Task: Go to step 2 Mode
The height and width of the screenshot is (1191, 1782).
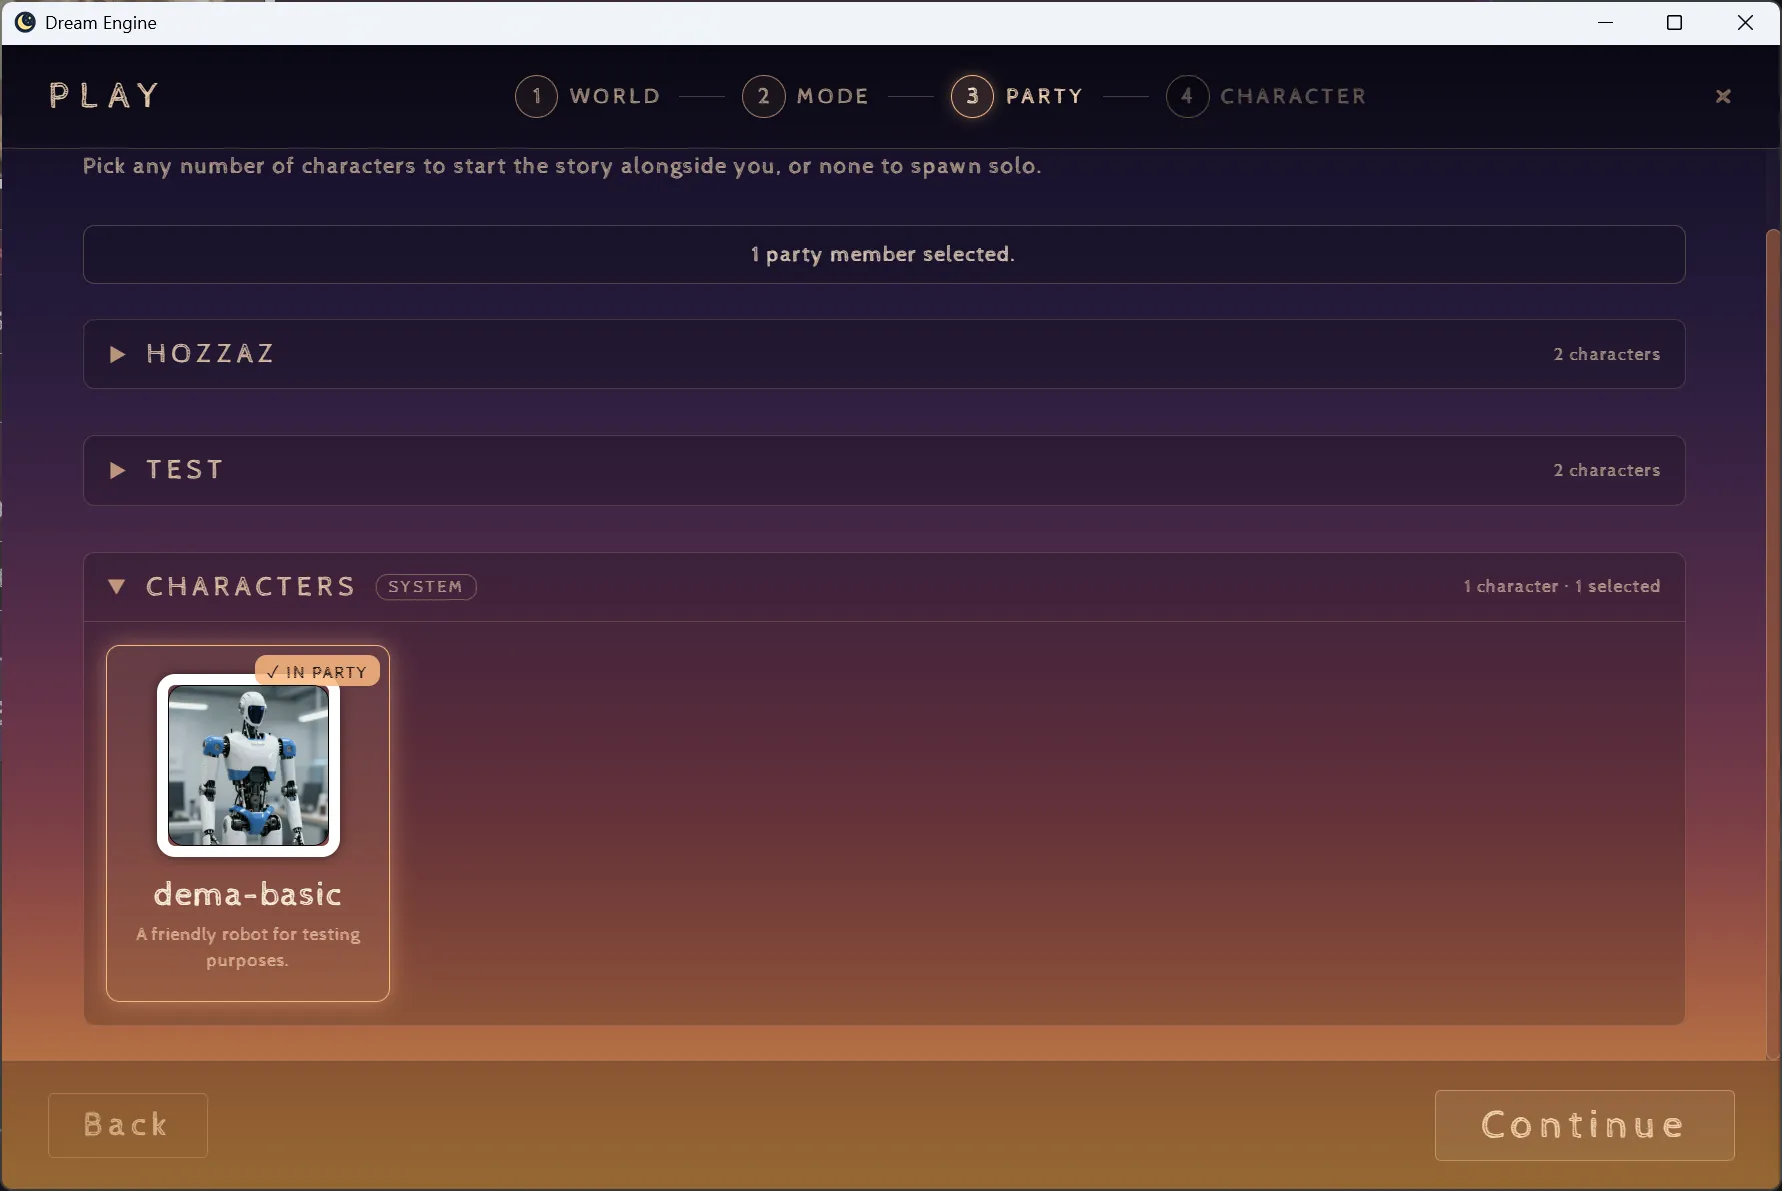Action: point(806,96)
